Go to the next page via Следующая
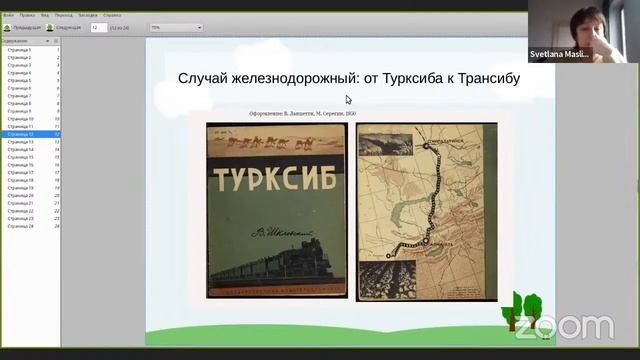Screen dimensions: 640x360 [x=64, y=28]
